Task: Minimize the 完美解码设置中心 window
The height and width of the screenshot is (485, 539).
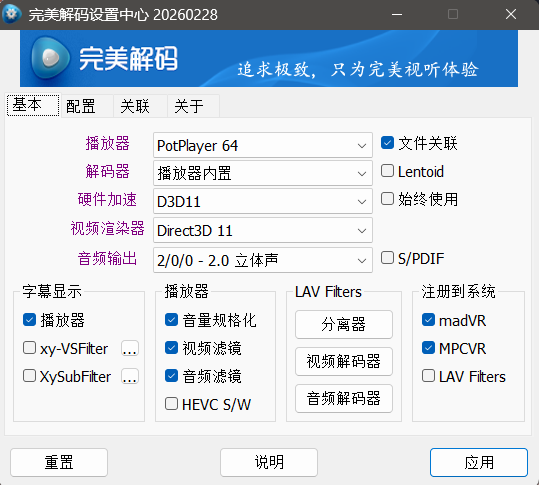Action: [x=397, y=14]
